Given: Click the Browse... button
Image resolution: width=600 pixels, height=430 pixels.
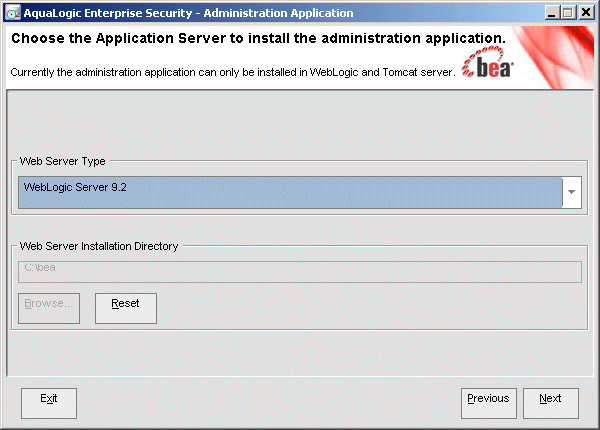Looking at the screenshot, I should click(x=49, y=308).
